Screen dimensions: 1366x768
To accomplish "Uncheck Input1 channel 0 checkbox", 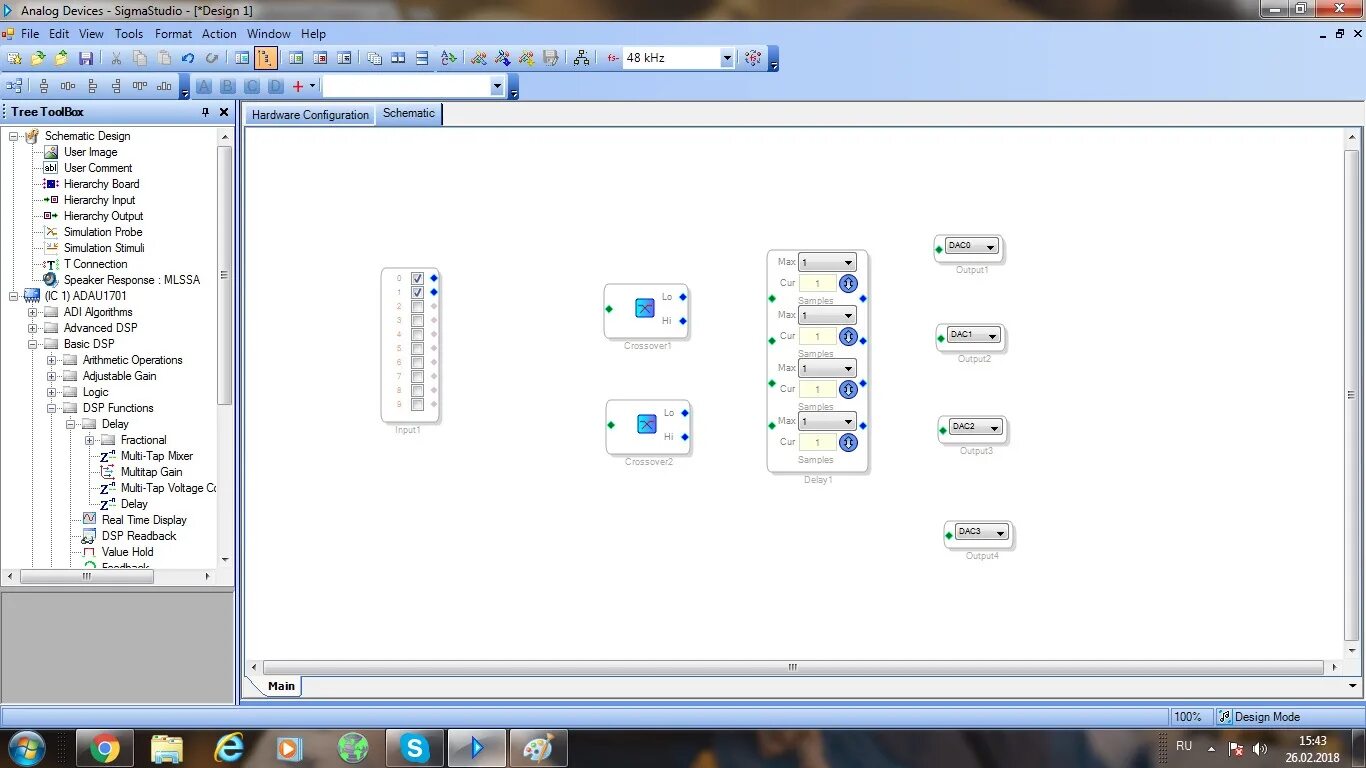I will (x=417, y=278).
